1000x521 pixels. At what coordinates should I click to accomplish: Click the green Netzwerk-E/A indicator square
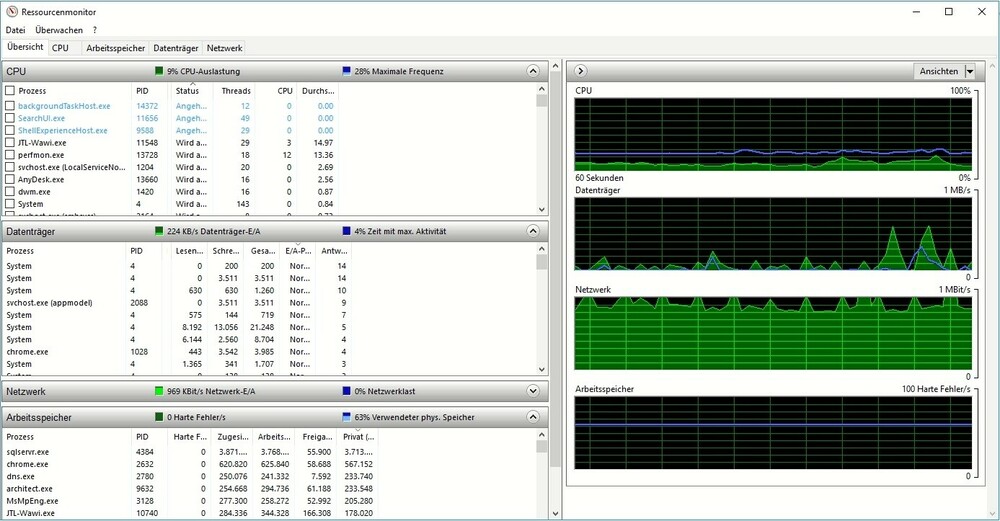pyautogui.click(x=159, y=391)
